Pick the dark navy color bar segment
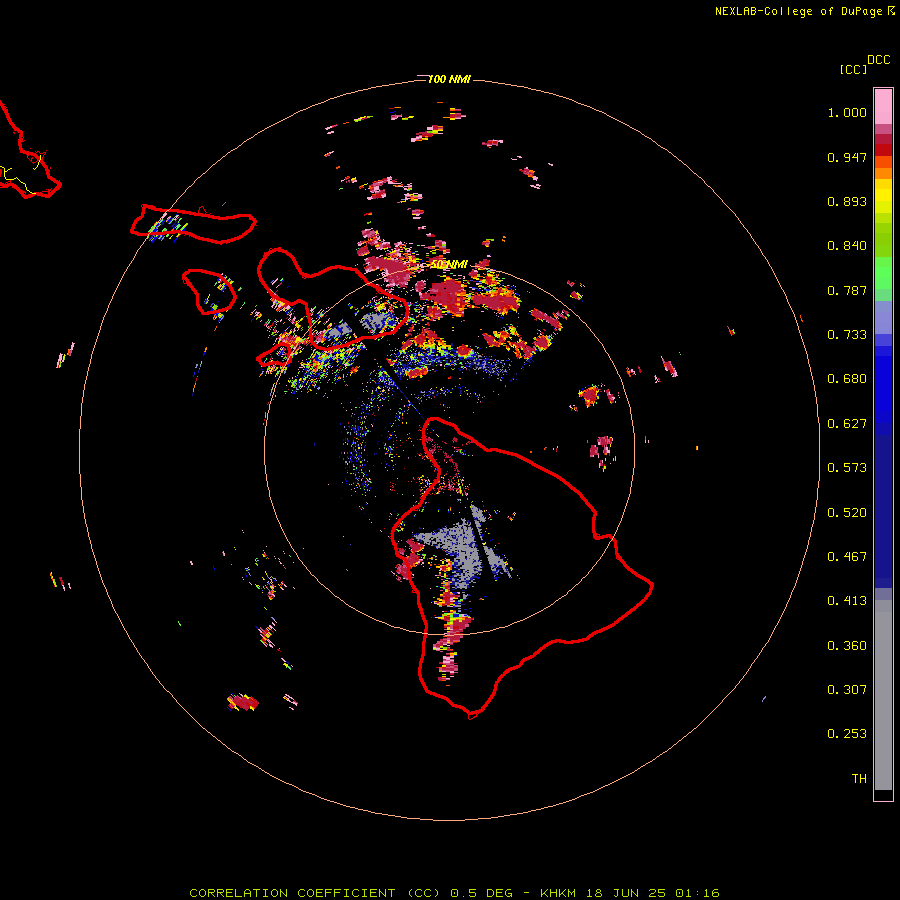 tap(883, 511)
